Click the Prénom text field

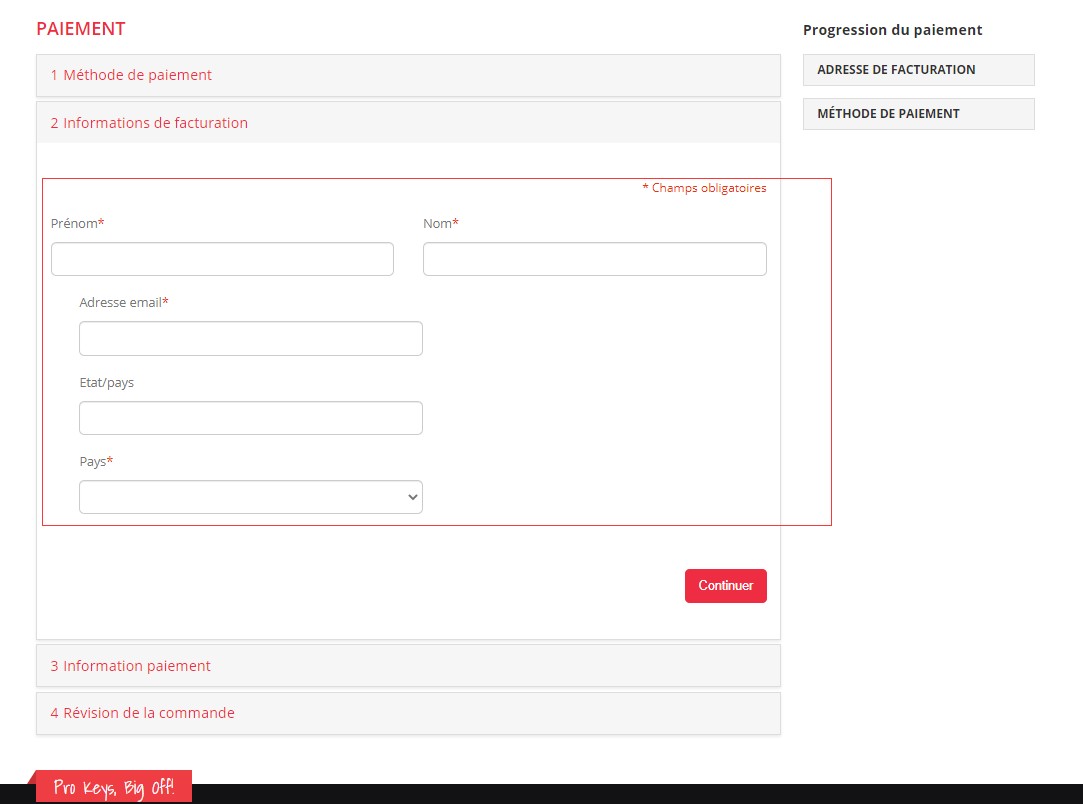(222, 259)
